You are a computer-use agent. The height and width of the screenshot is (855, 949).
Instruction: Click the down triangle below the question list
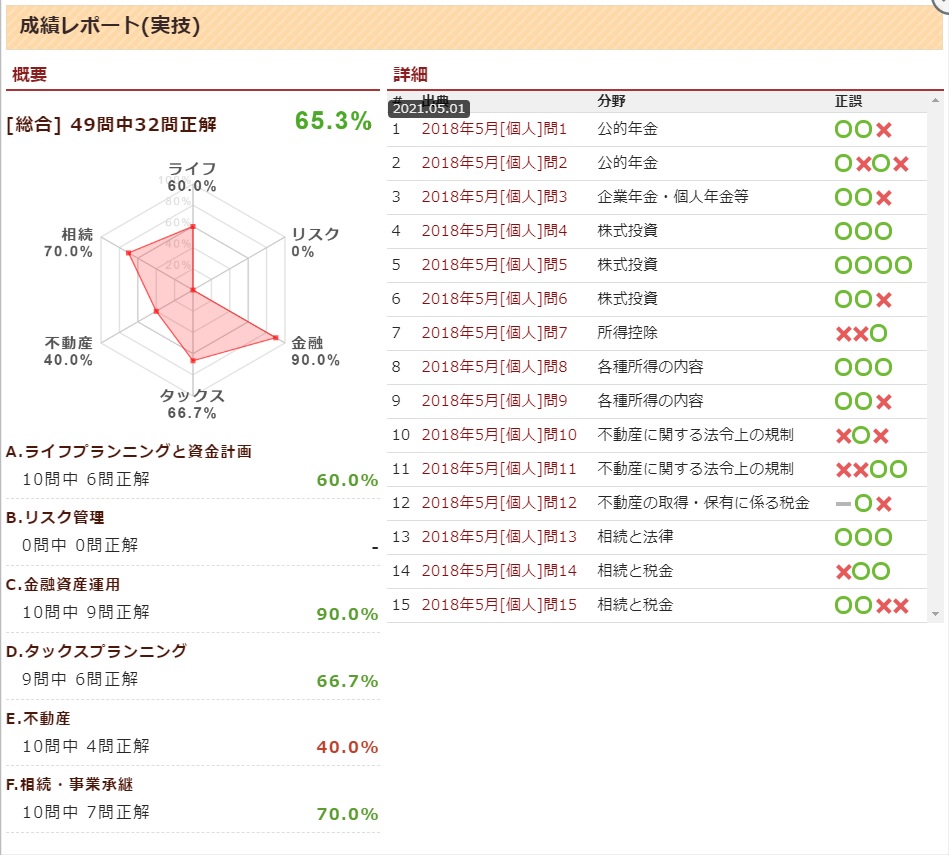(935, 613)
